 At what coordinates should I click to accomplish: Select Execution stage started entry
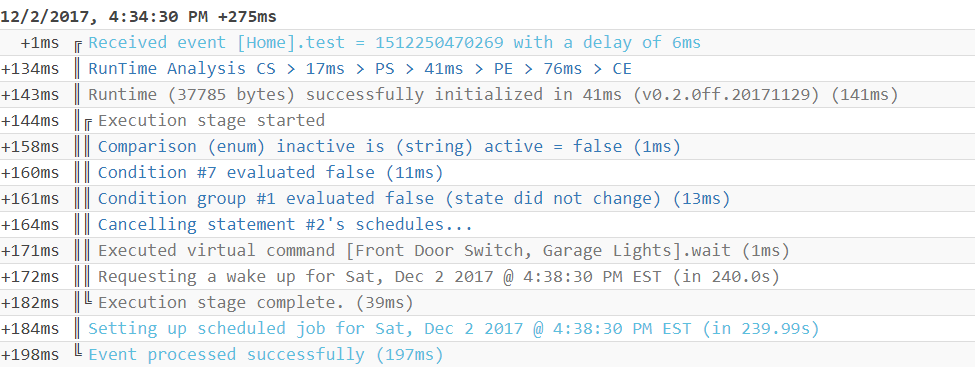(x=211, y=121)
